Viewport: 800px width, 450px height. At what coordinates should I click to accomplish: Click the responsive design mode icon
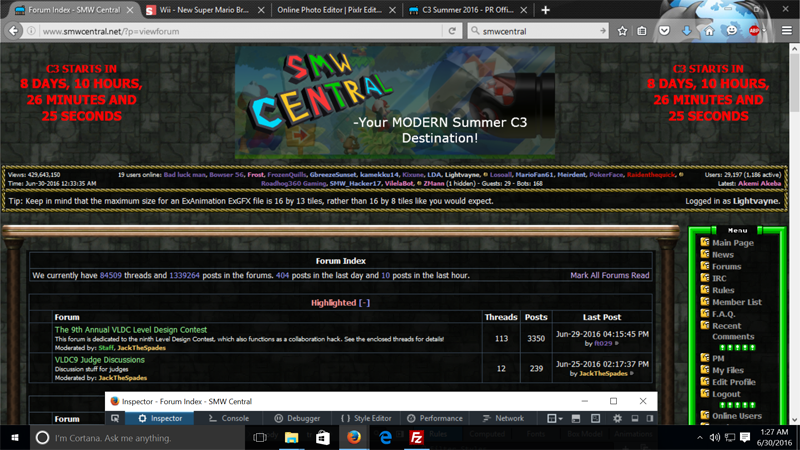click(595, 418)
